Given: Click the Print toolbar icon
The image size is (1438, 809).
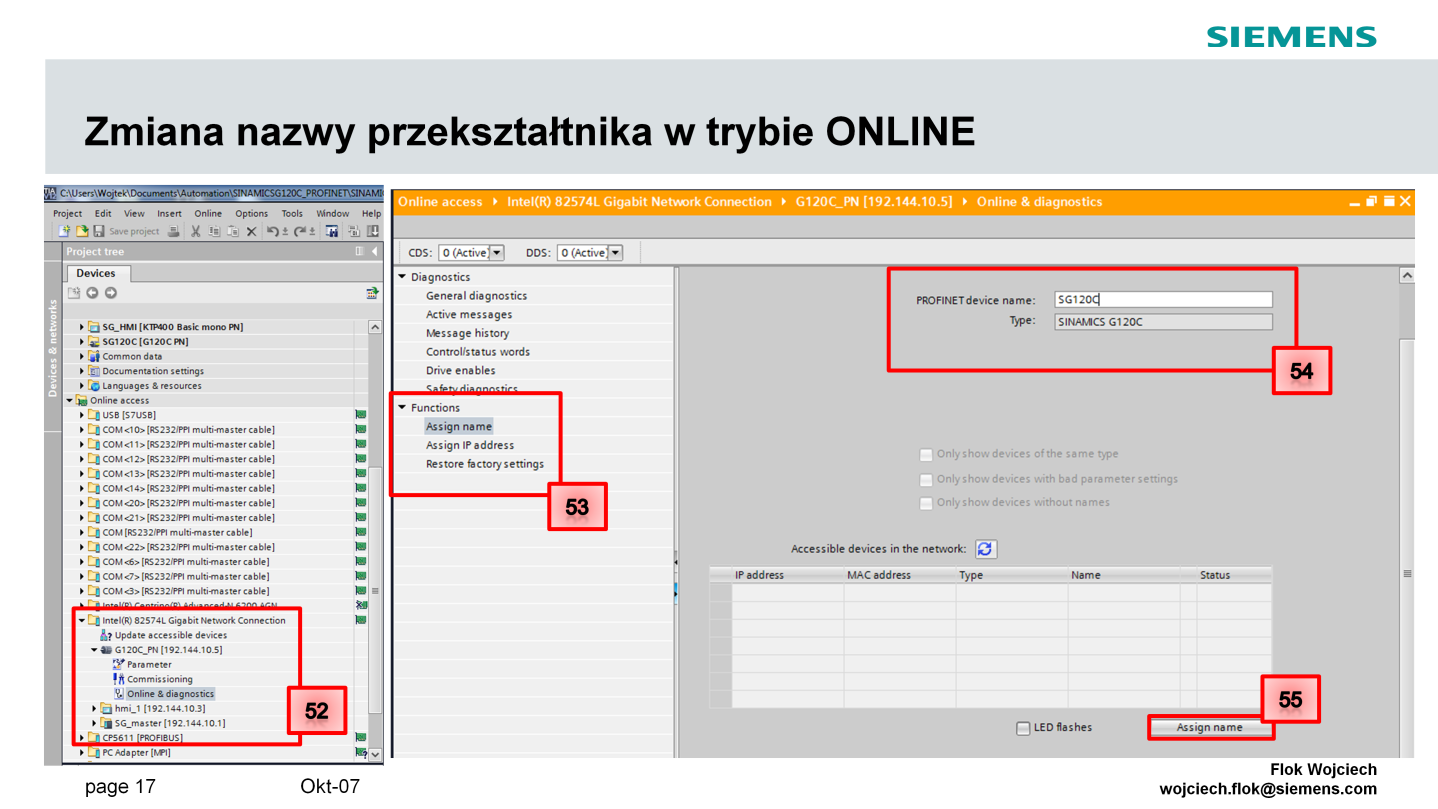Looking at the screenshot, I should point(173,231).
